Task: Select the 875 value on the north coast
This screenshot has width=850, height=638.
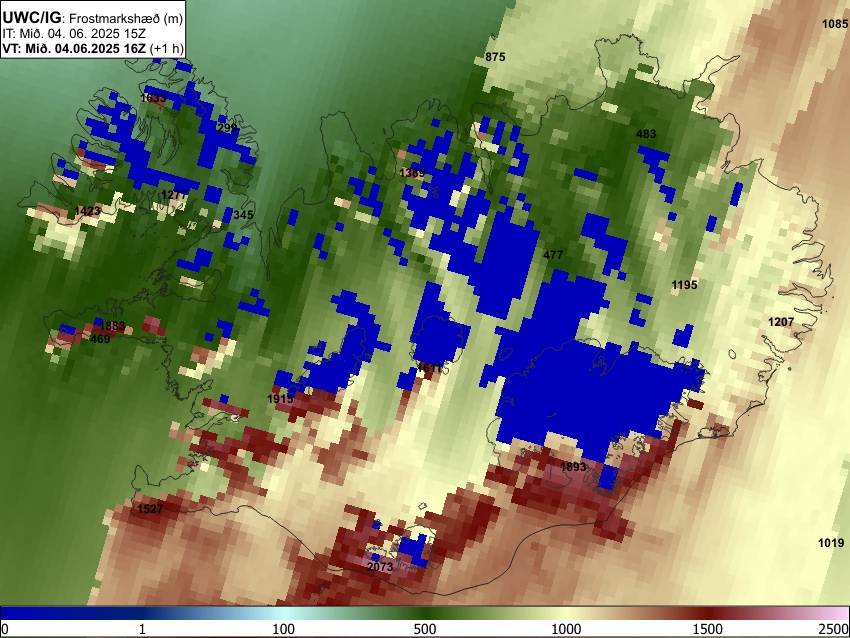Action: [x=495, y=57]
